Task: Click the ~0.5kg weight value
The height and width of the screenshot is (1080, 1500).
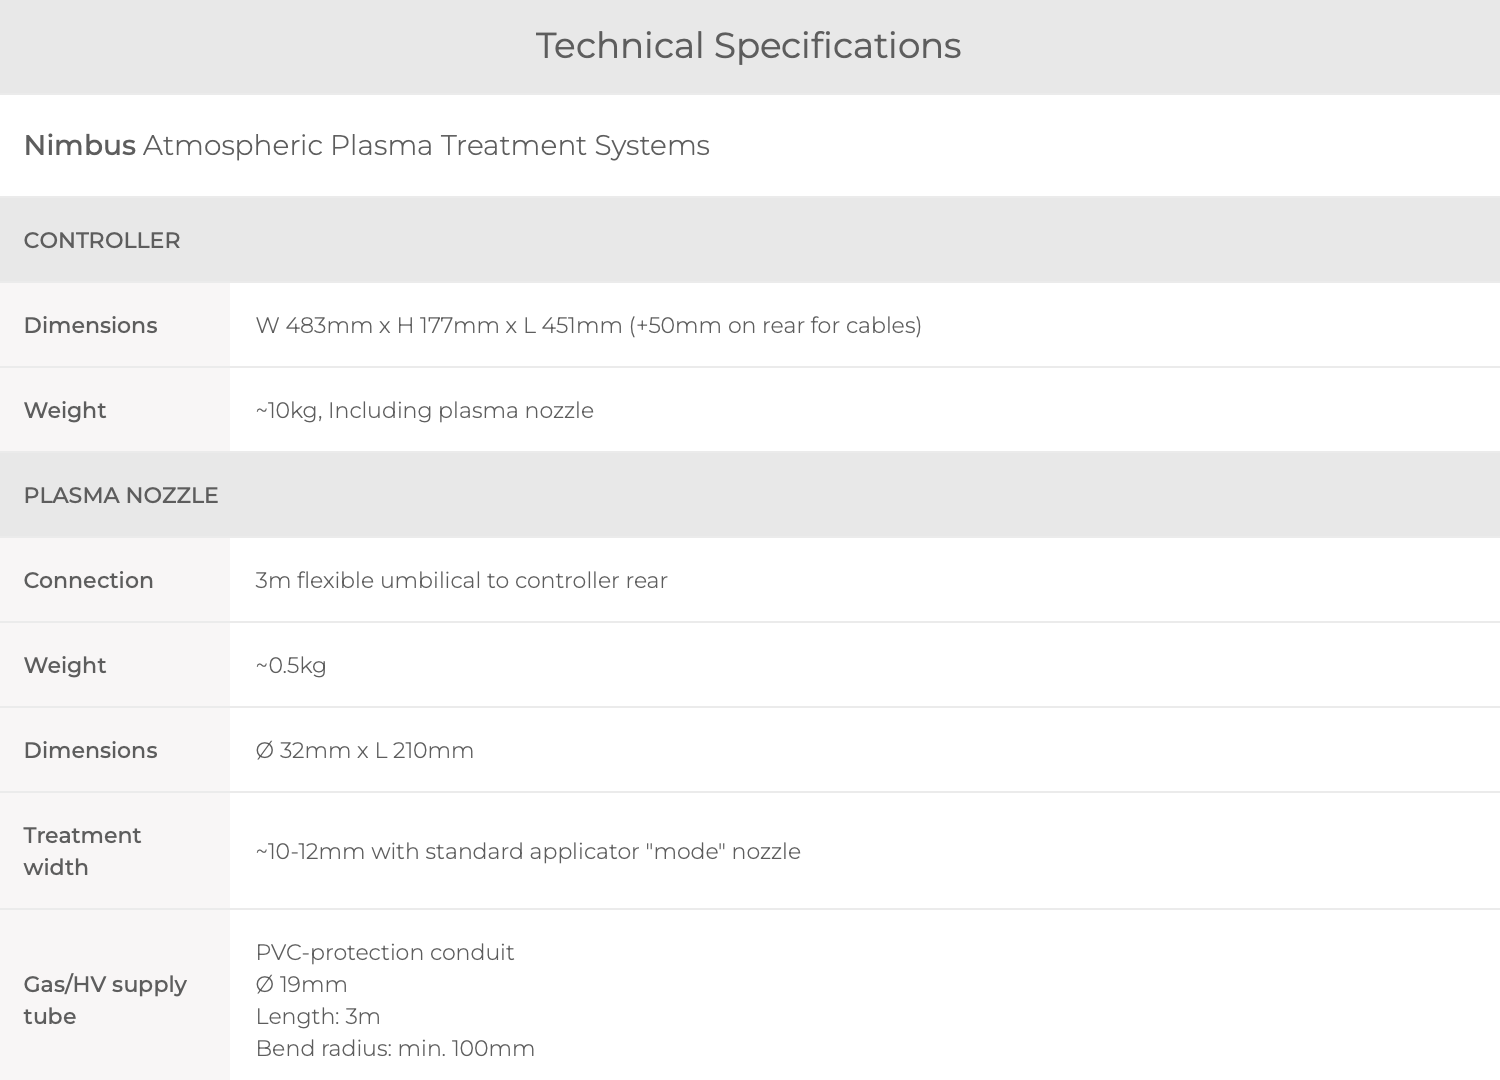Action: pyautogui.click(x=291, y=666)
